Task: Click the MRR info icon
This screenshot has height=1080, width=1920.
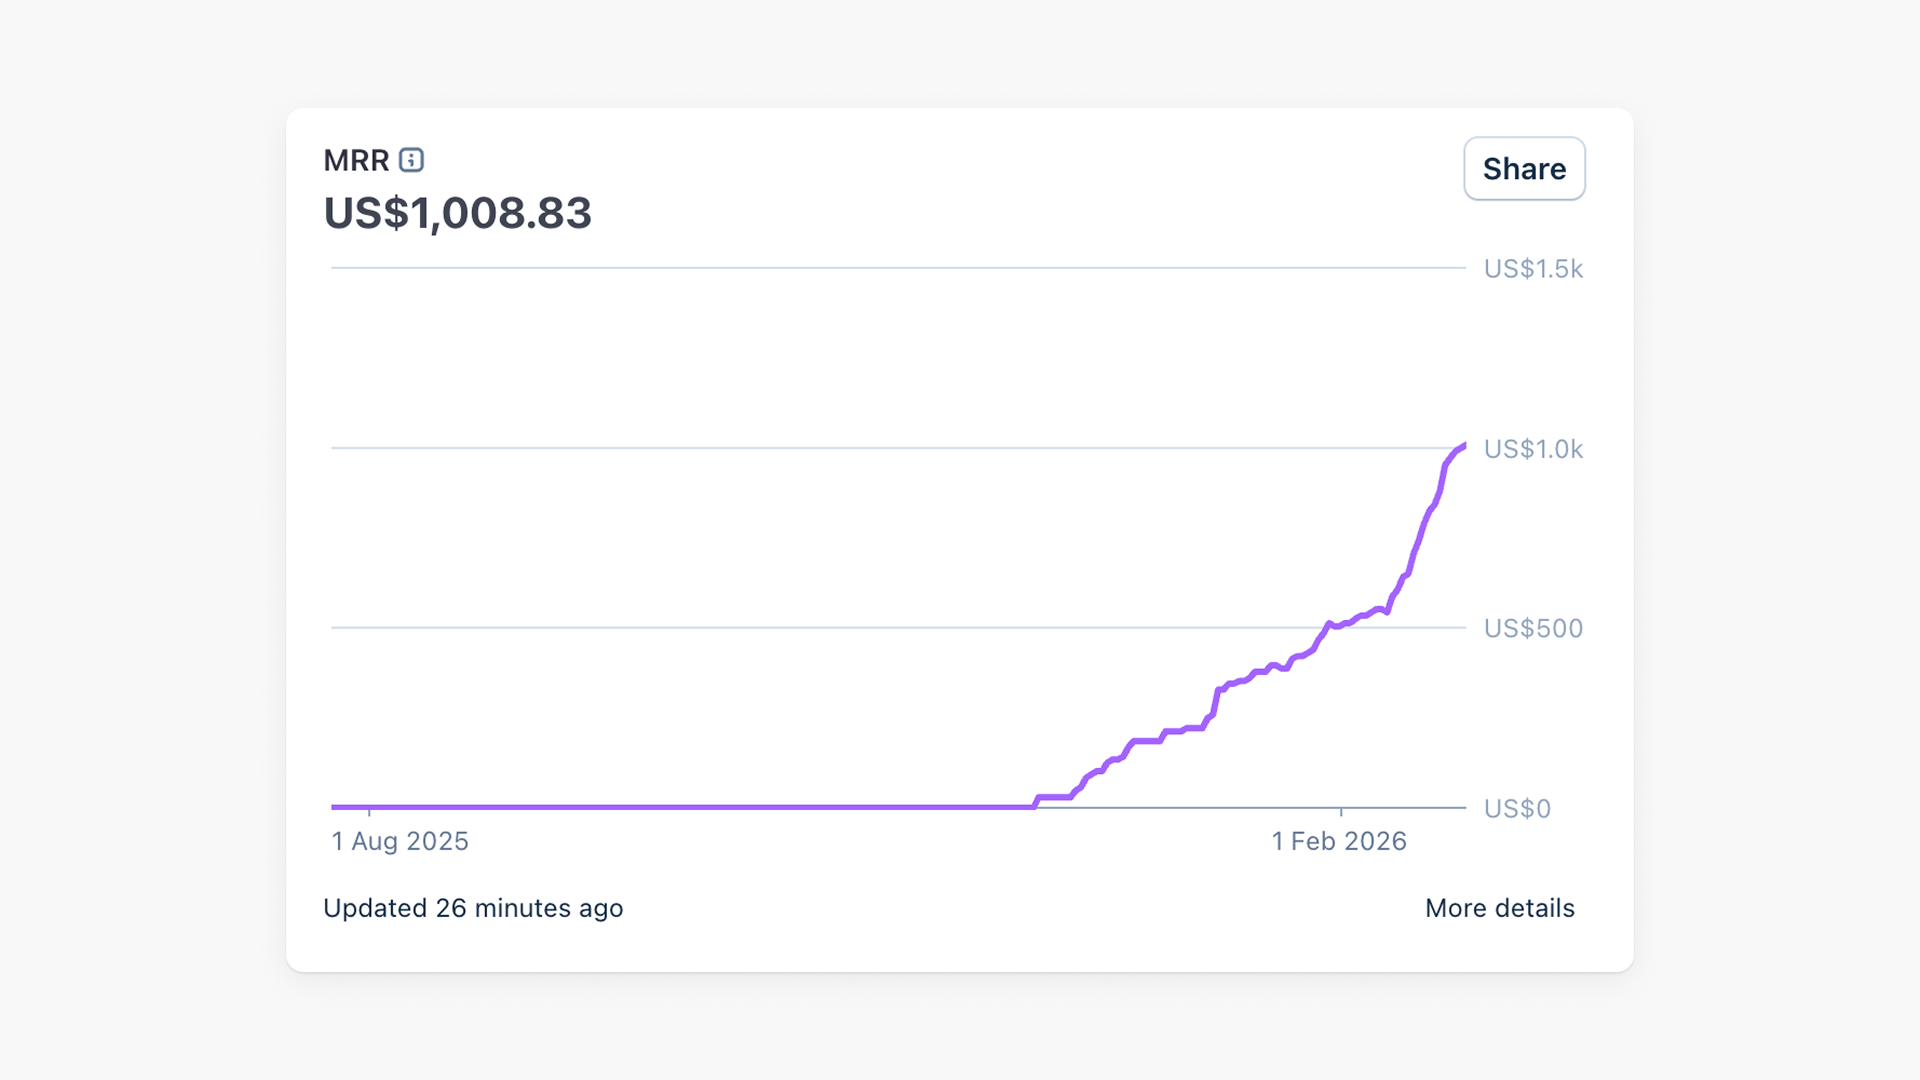Action: click(x=411, y=160)
